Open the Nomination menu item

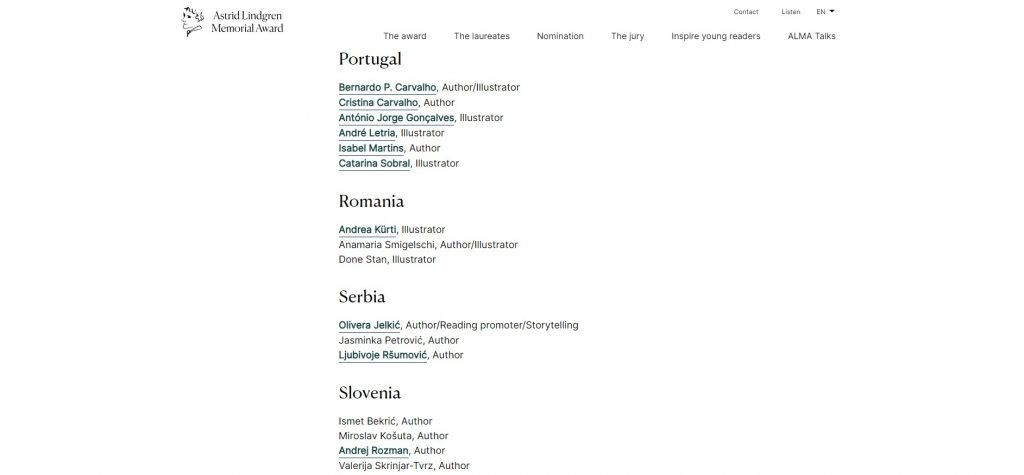pos(560,36)
